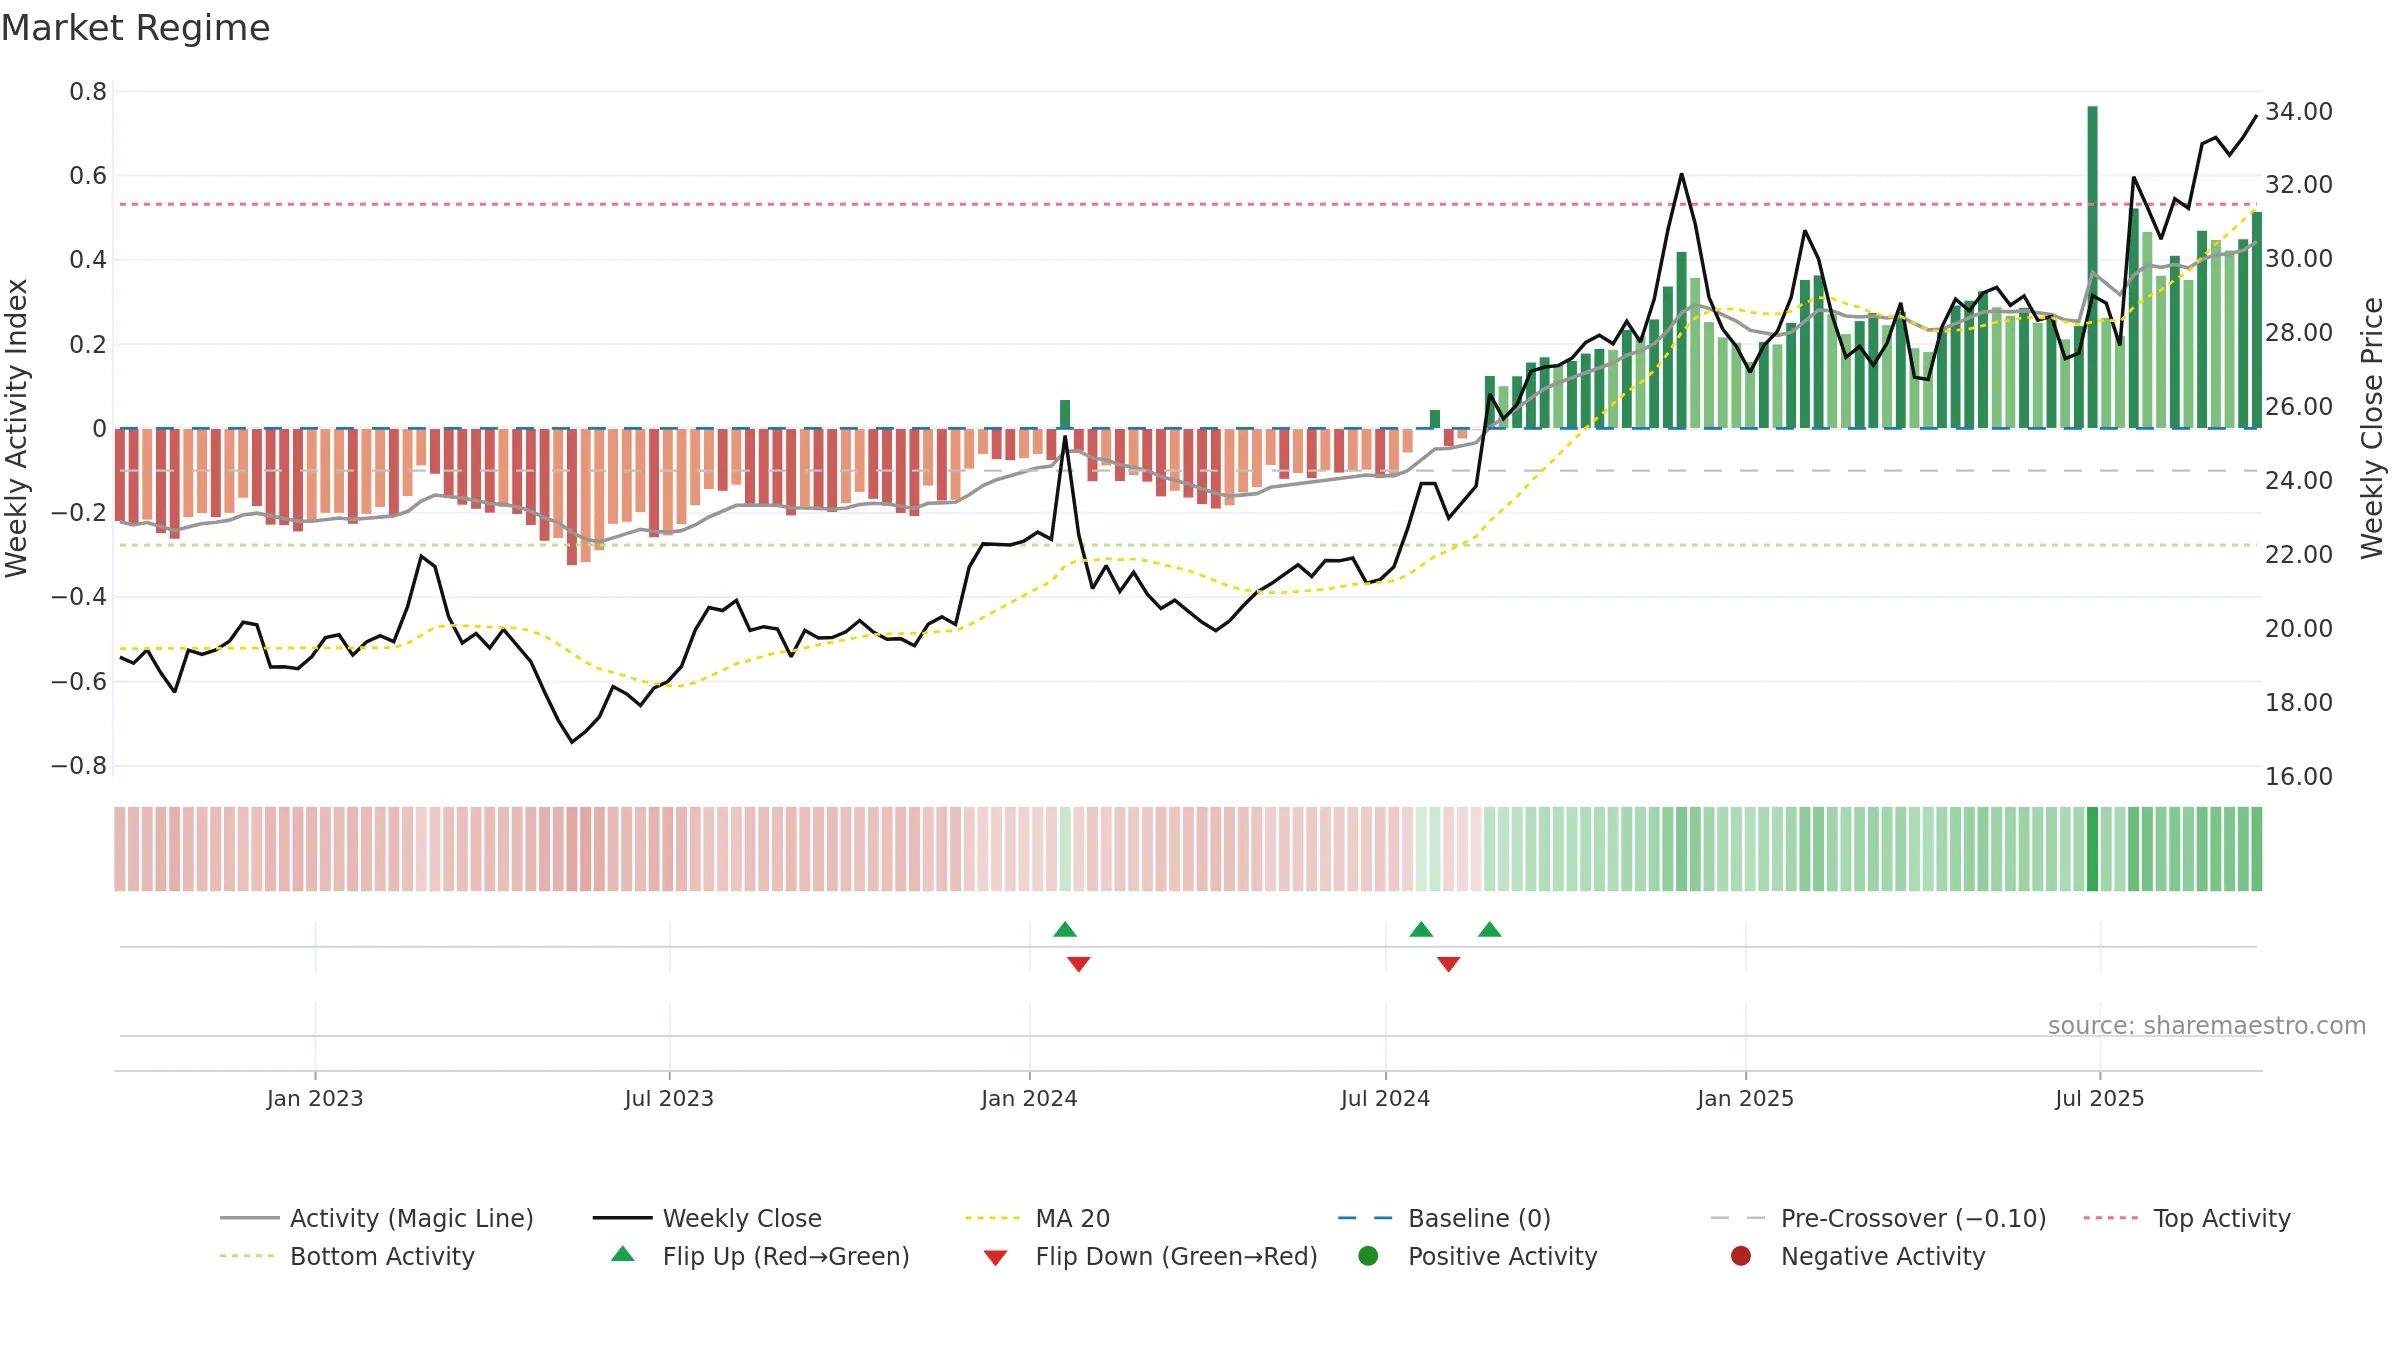The height and width of the screenshot is (1350, 2400).
Task: Toggle the Bottom Activity legend entry
Action: click(x=347, y=1256)
